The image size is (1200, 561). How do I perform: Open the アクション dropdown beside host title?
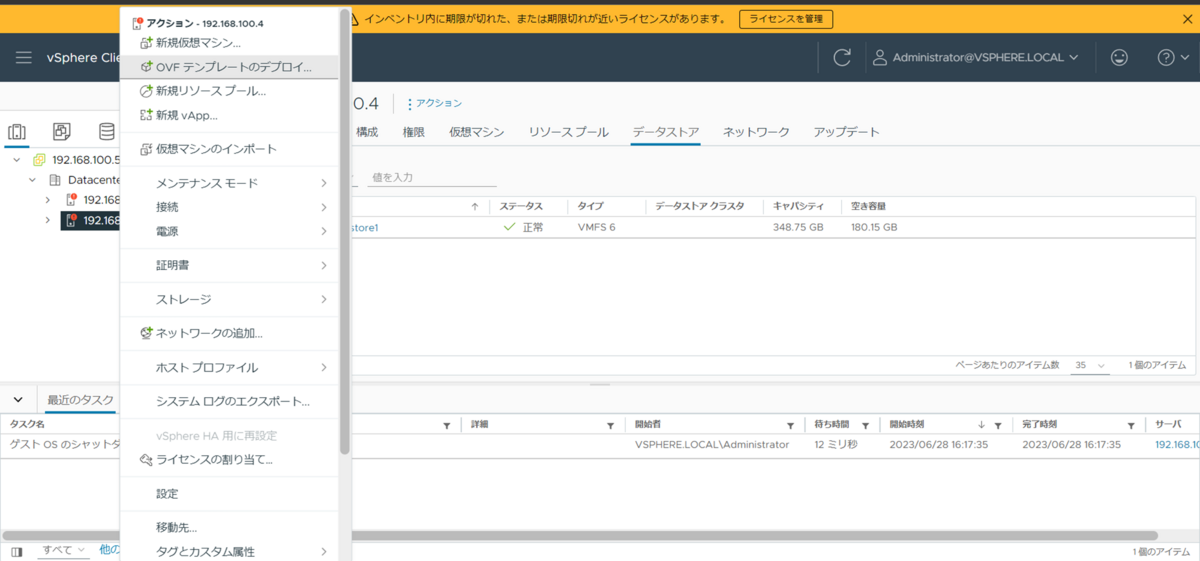[x=435, y=103]
